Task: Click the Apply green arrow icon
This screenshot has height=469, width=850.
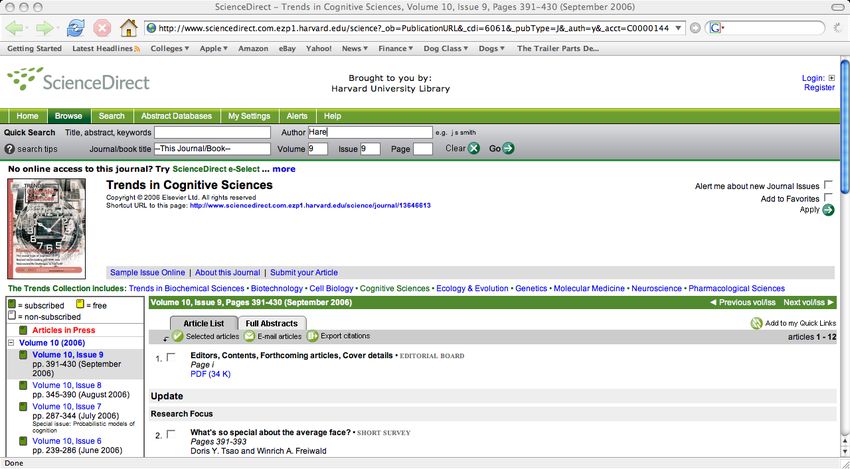Action: 828,210
